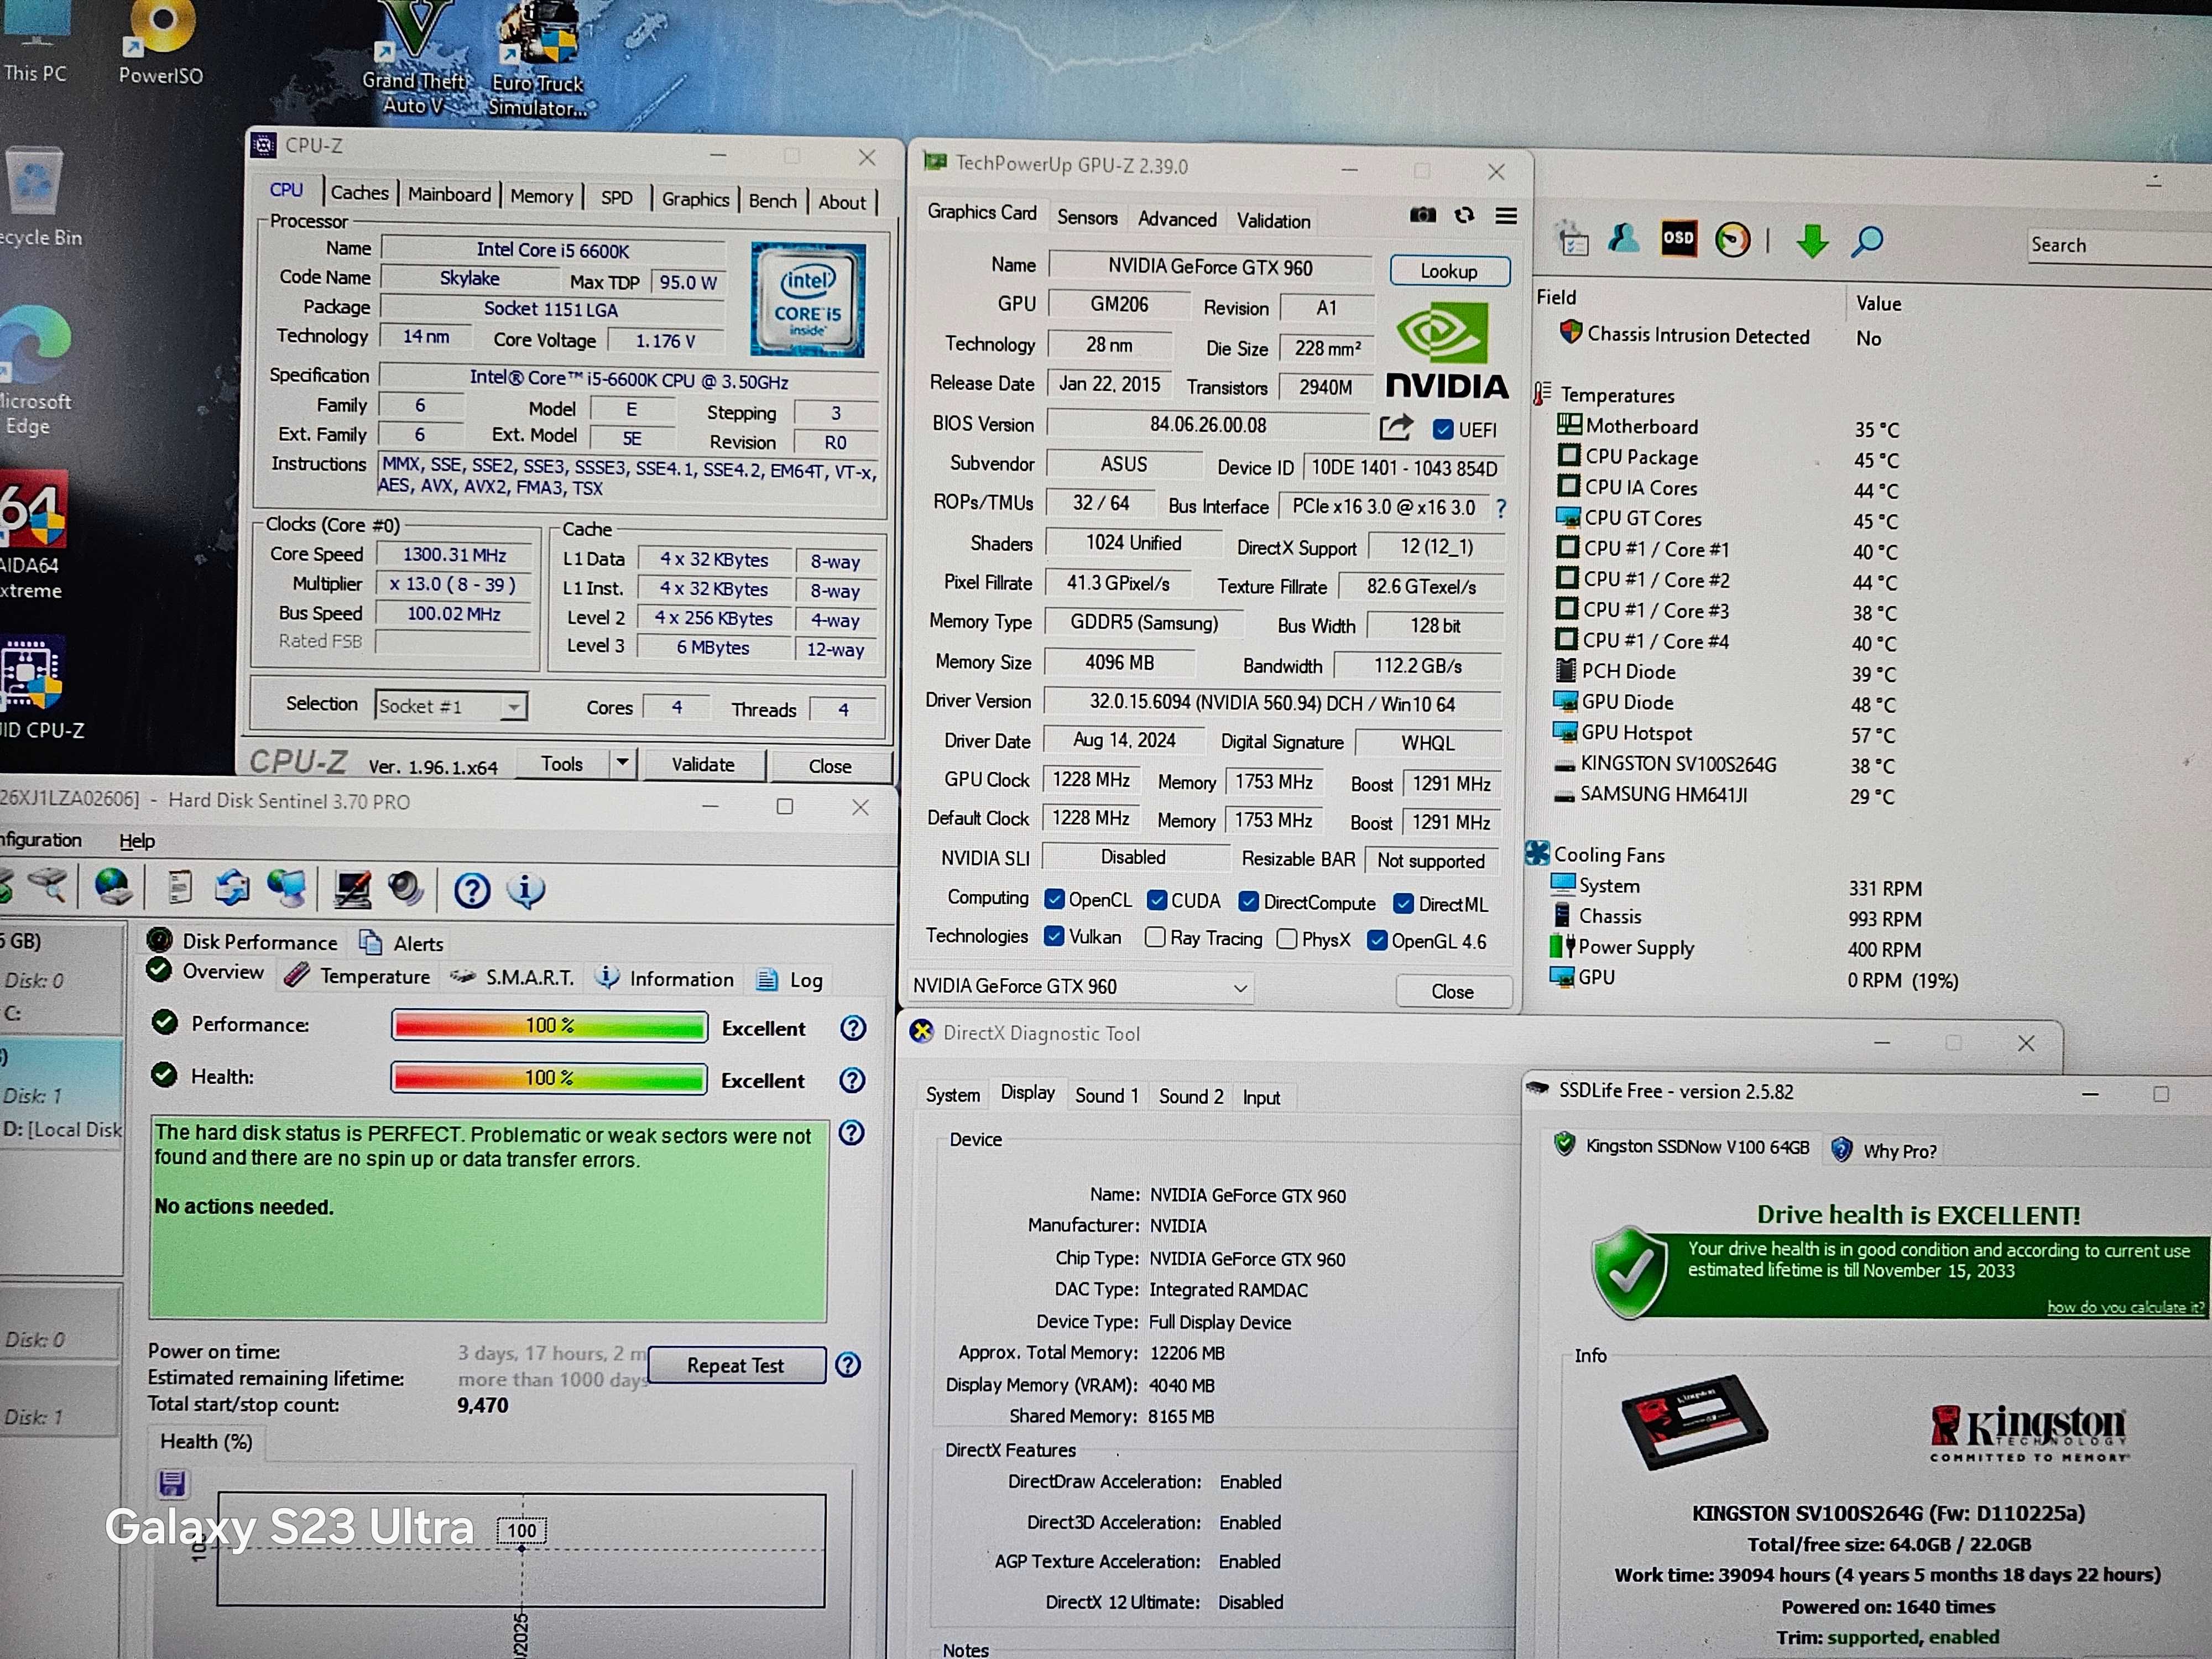Open the Why Pro? tab in SSDLife

point(1886,1151)
